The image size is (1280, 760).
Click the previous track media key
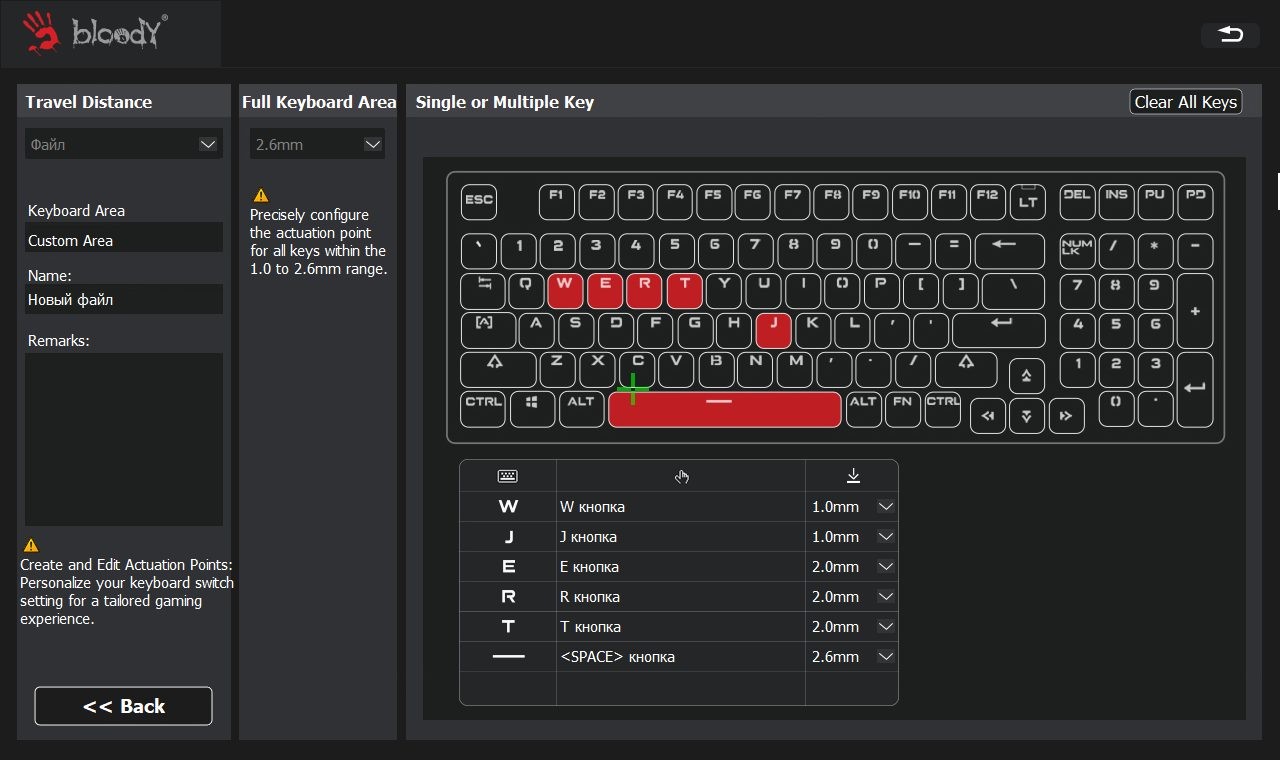pos(988,416)
